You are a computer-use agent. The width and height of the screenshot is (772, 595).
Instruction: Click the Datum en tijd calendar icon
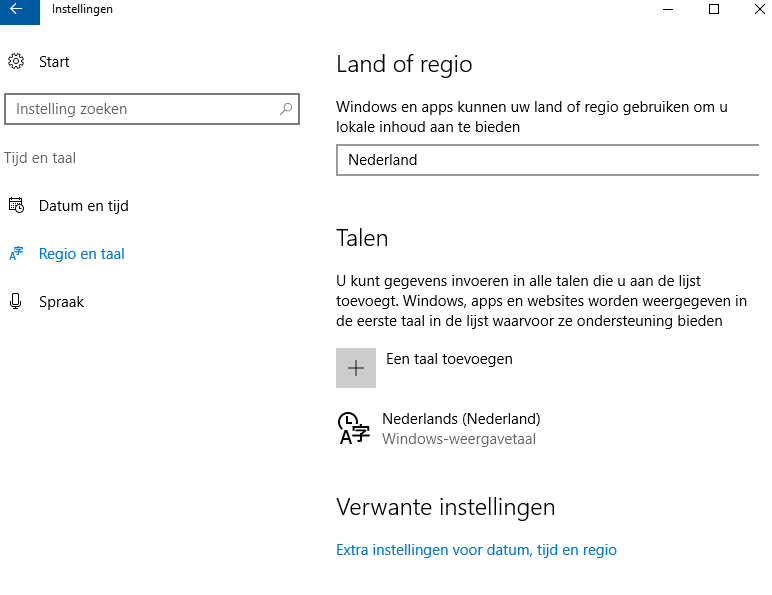[16, 206]
